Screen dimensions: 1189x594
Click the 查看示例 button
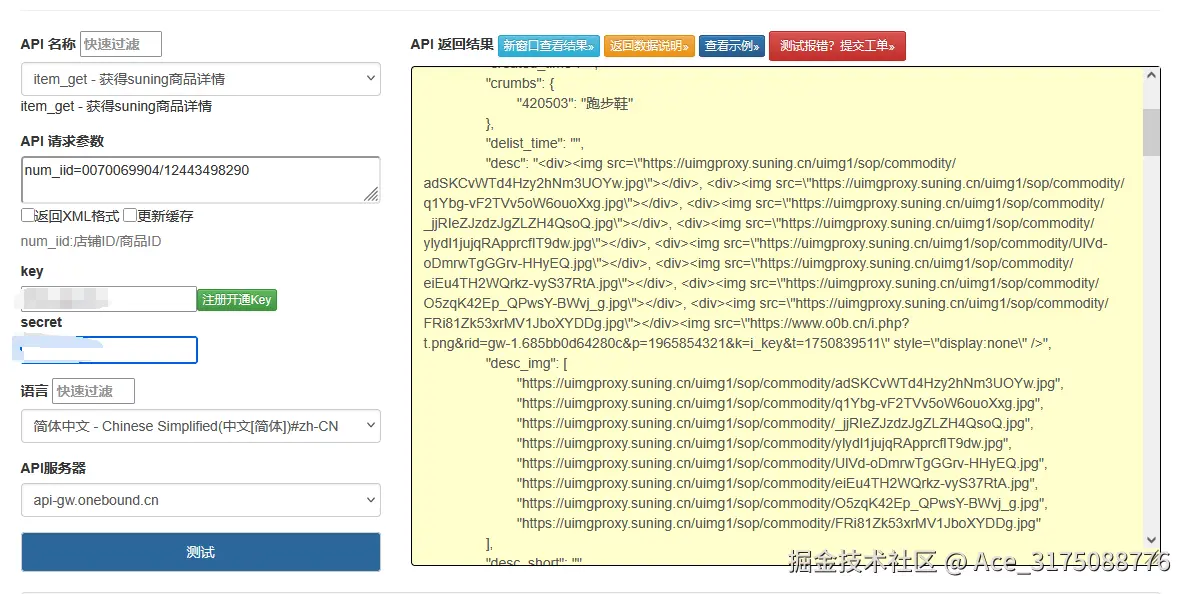[x=732, y=46]
